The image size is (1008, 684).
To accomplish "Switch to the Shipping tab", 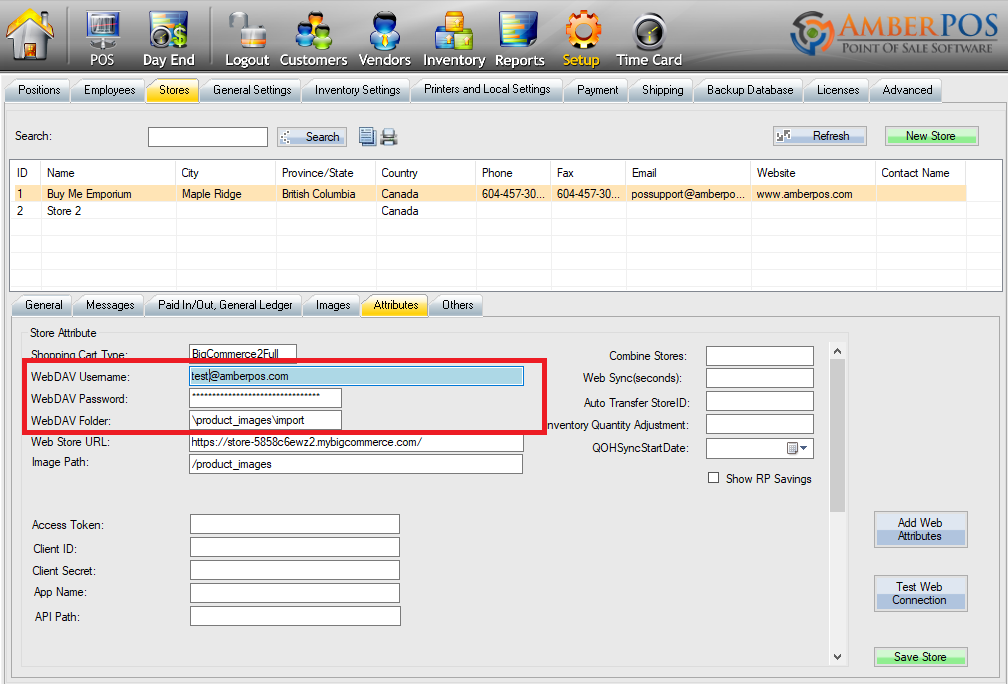I will (662, 90).
